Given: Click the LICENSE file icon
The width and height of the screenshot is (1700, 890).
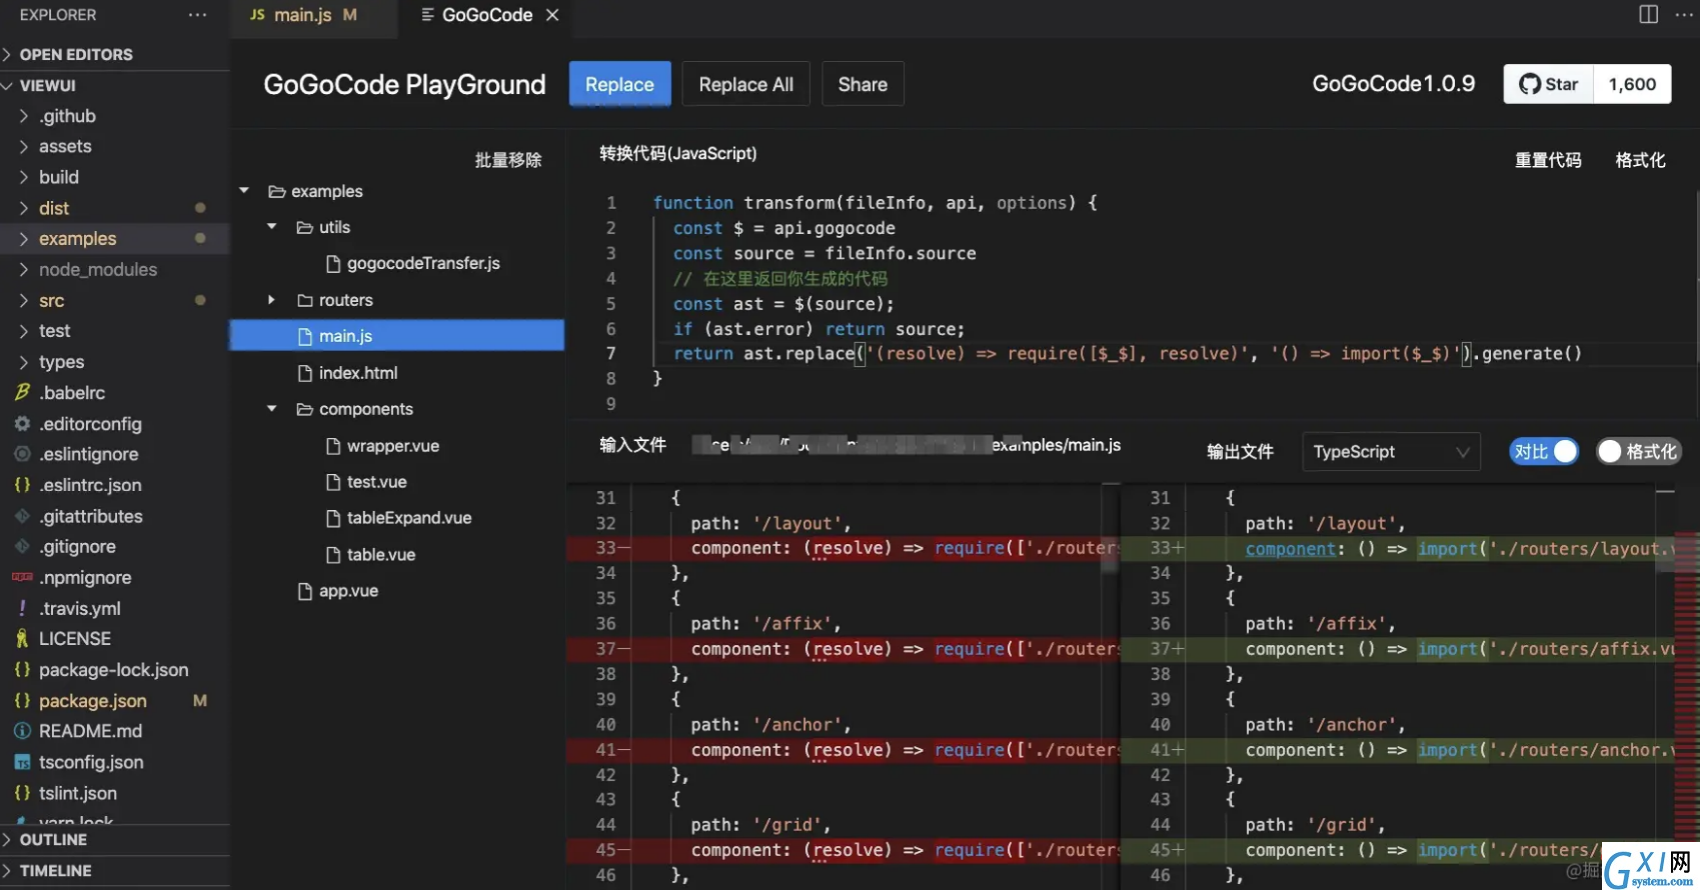Looking at the screenshot, I should click(x=22, y=638).
